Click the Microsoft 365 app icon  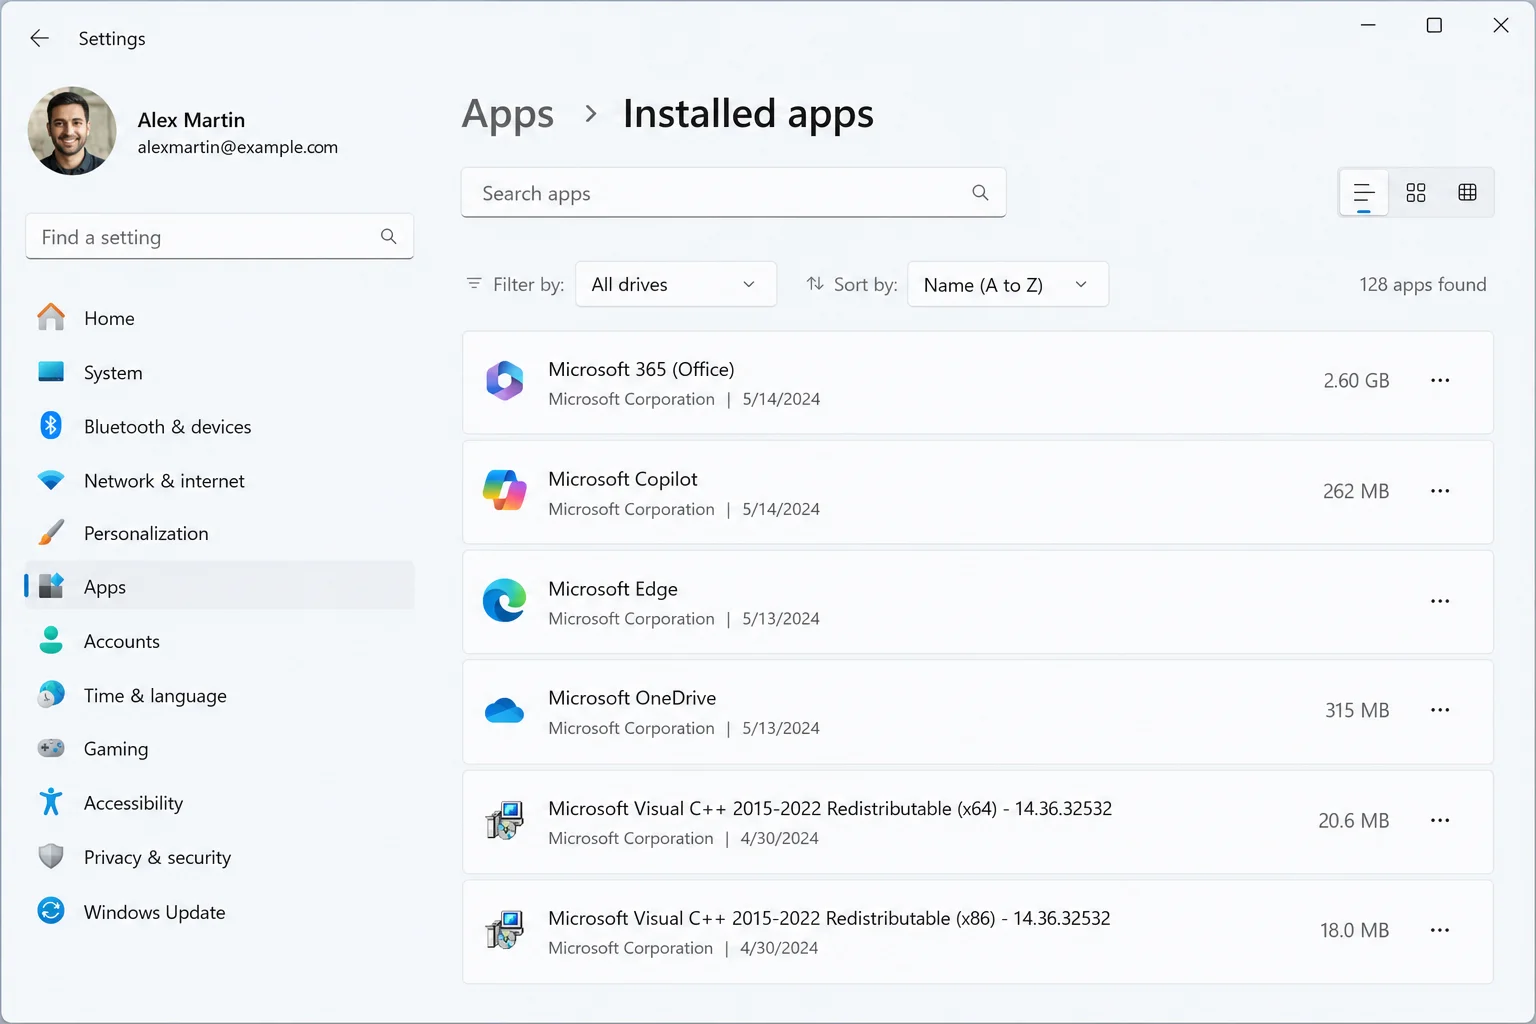click(x=505, y=381)
